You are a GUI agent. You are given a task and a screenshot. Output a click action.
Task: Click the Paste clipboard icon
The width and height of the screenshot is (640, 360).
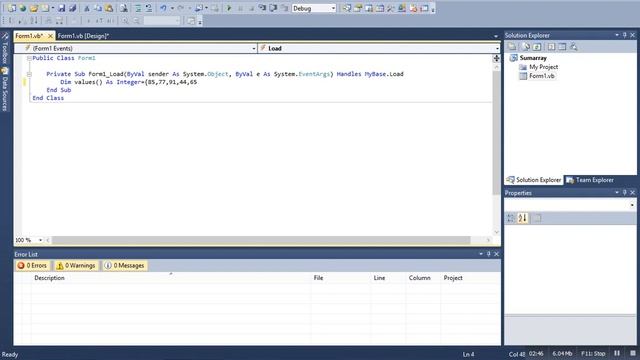point(109,8)
